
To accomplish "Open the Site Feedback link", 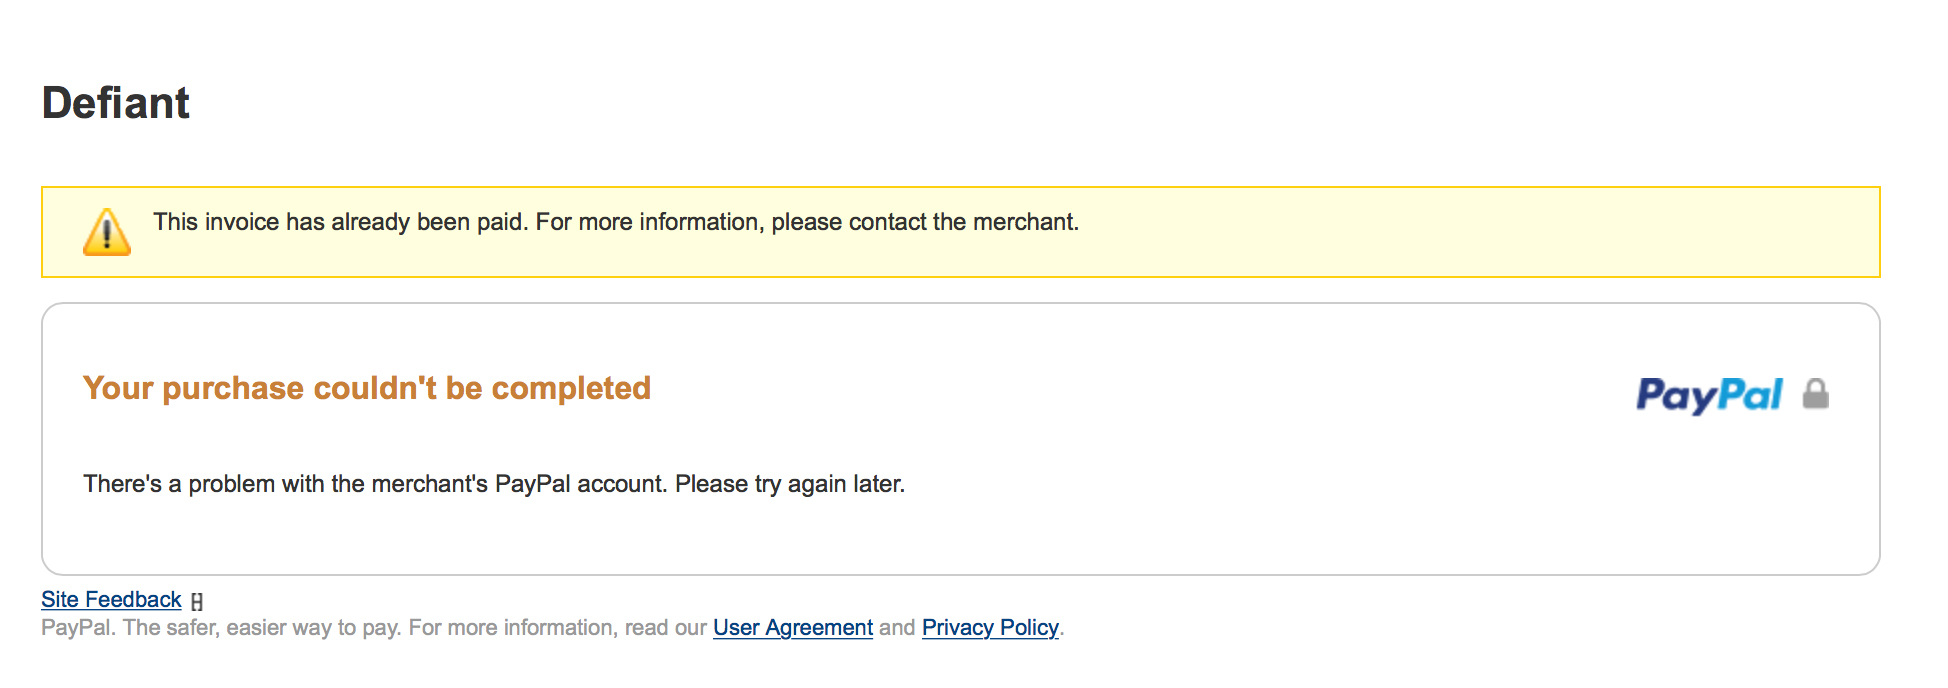I will click(x=111, y=599).
